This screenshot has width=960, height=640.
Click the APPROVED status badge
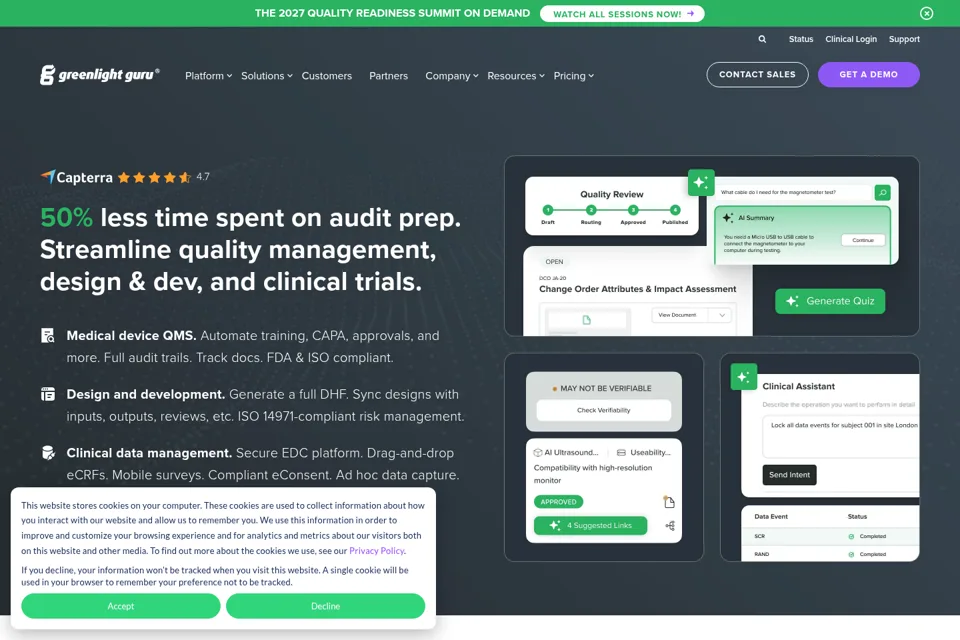(558, 502)
